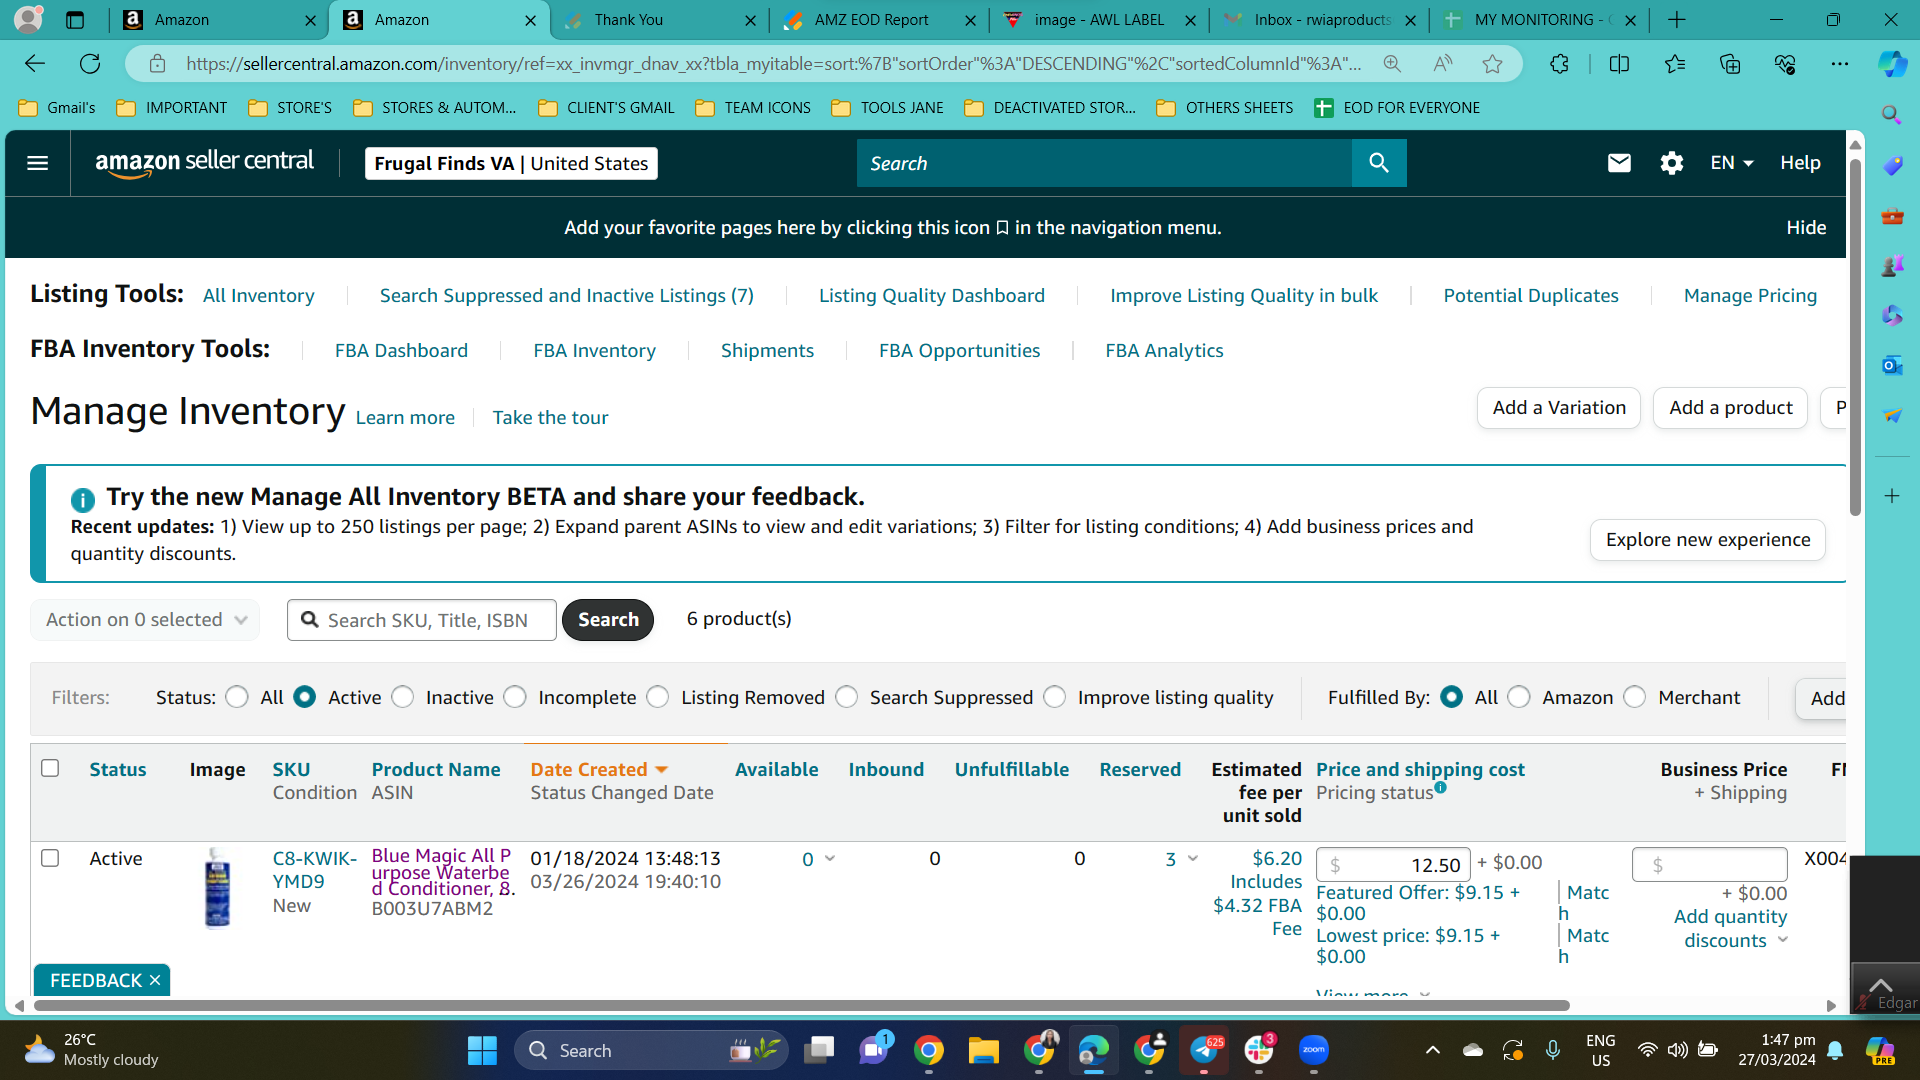Click the price field showing 12.50
This screenshot has width=1920, height=1080.
click(x=1393, y=865)
